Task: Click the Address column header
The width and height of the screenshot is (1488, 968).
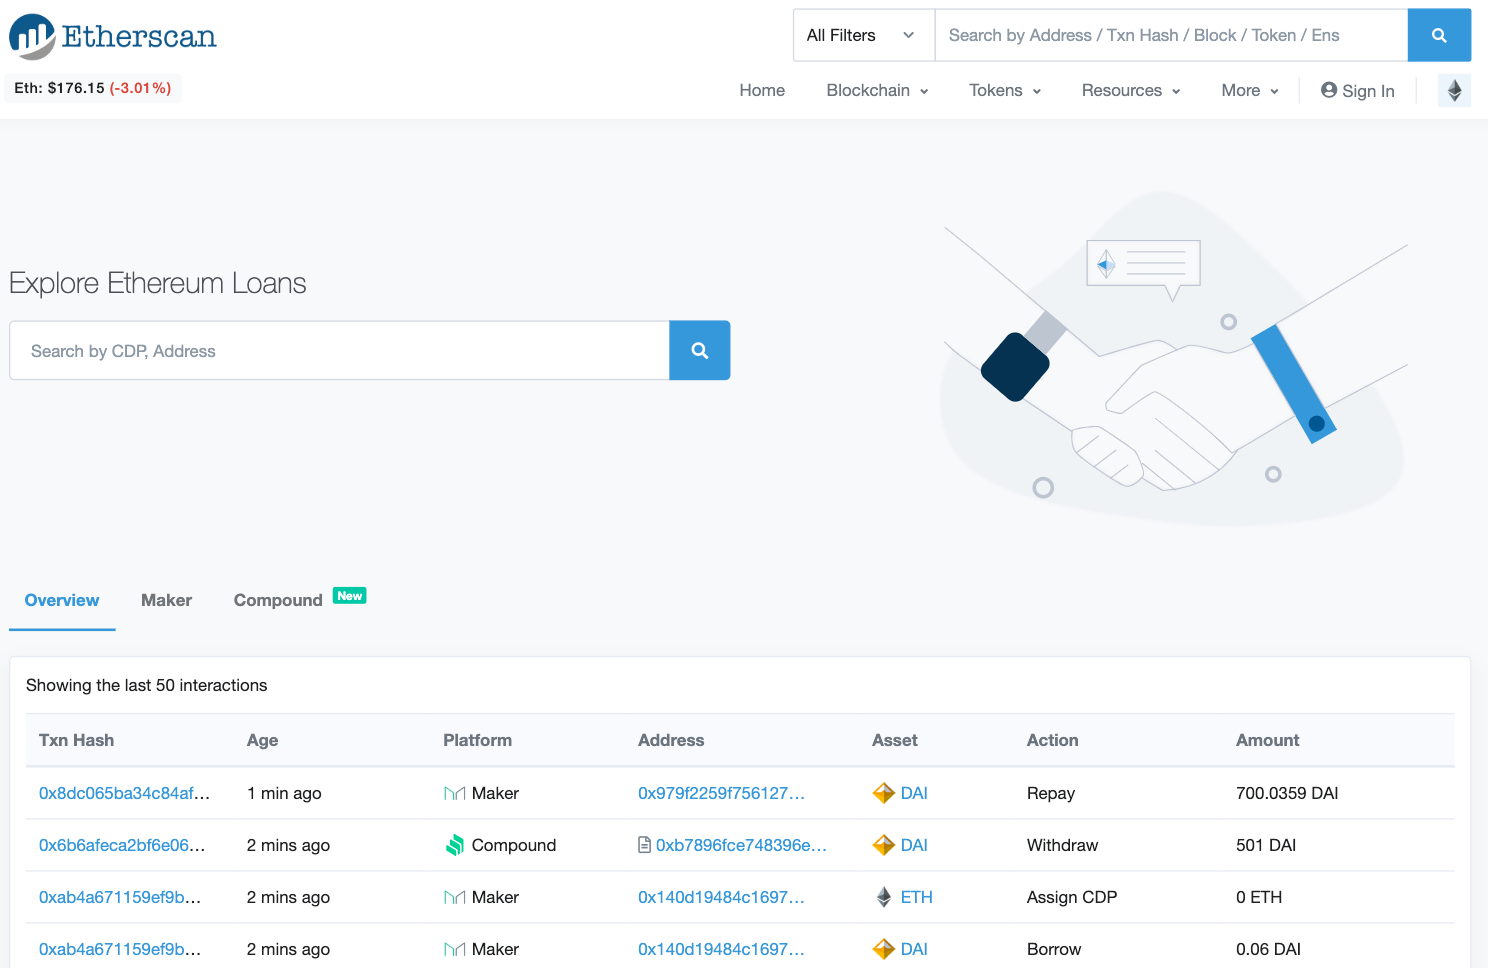Action: click(x=671, y=740)
